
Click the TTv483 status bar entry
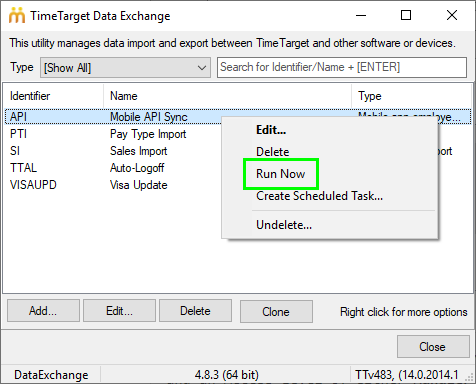(x=407, y=375)
